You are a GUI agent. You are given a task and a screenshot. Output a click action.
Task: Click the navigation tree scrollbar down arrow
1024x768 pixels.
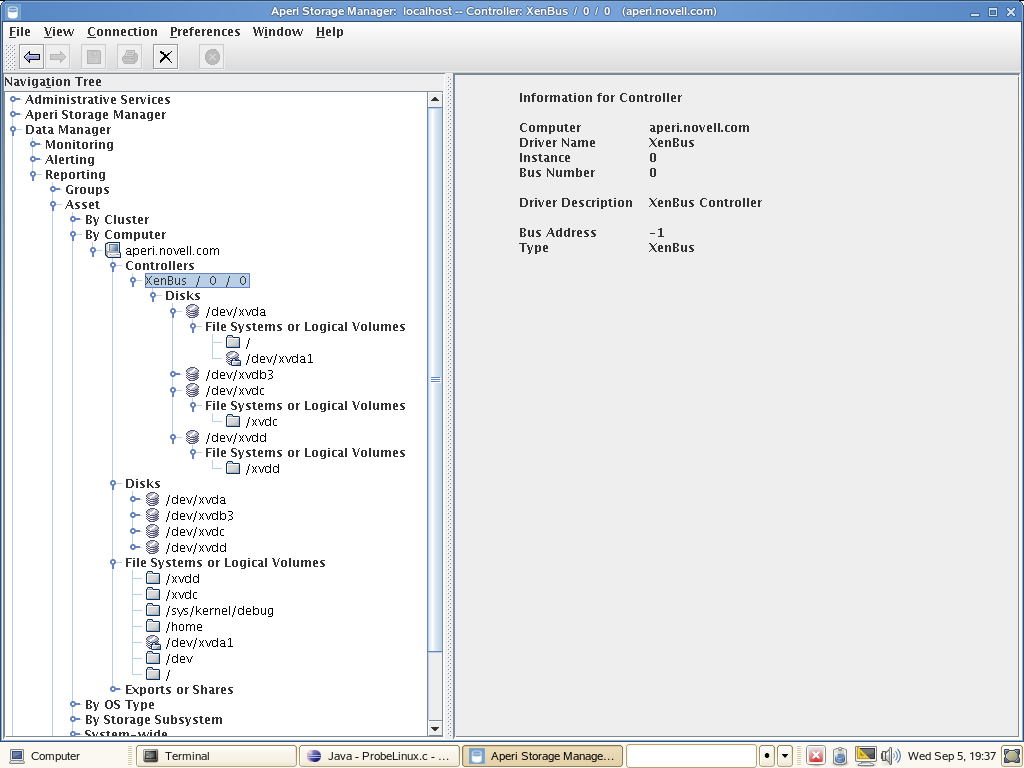pyautogui.click(x=435, y=728)
